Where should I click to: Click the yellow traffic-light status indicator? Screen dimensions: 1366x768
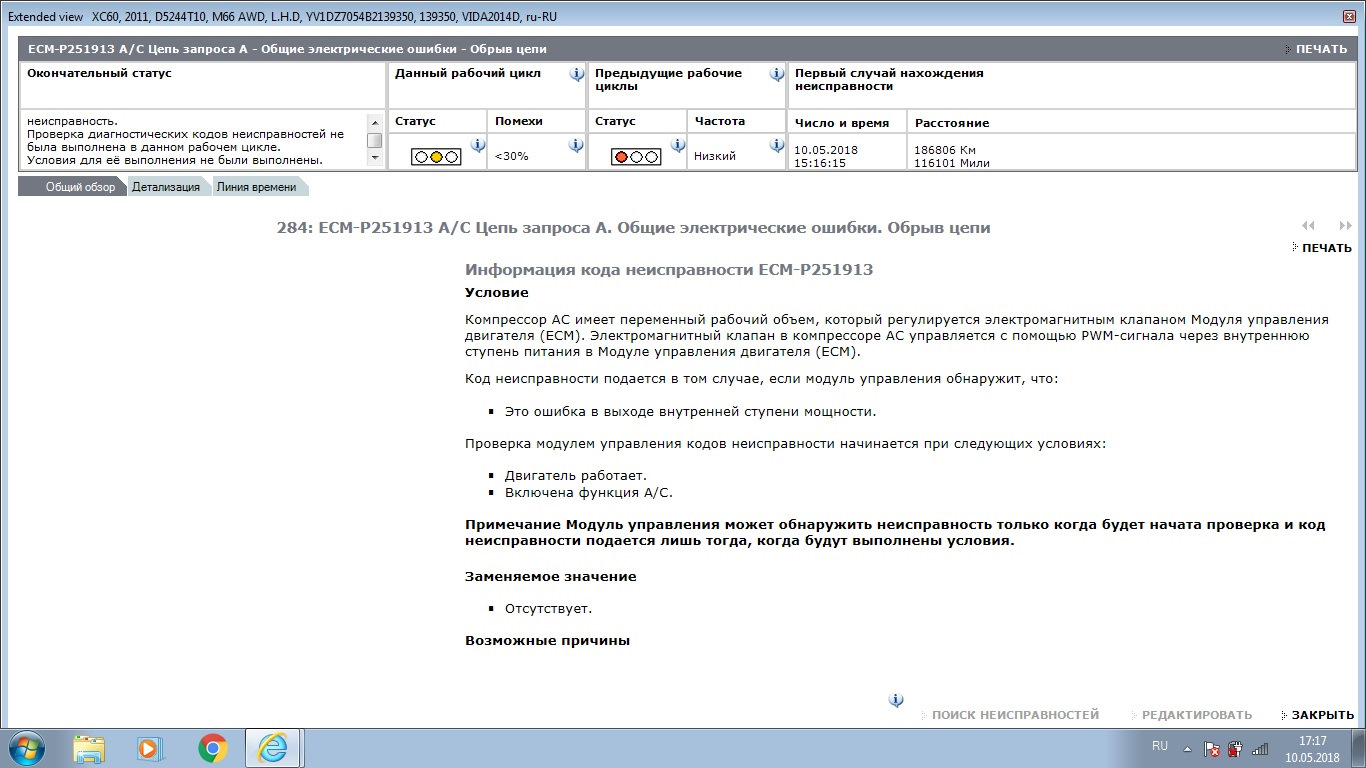[436, 157]
